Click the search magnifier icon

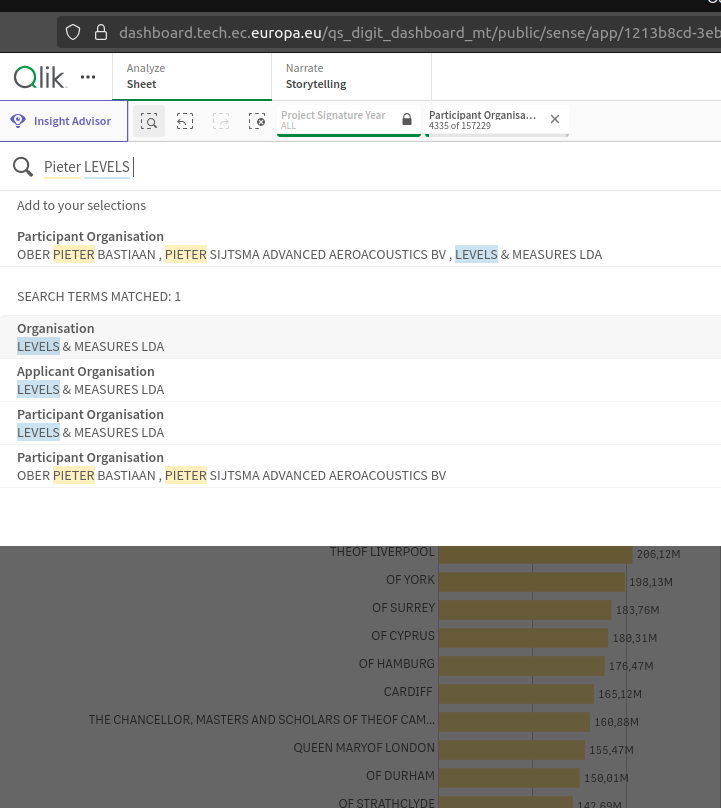tap(23, 167)
